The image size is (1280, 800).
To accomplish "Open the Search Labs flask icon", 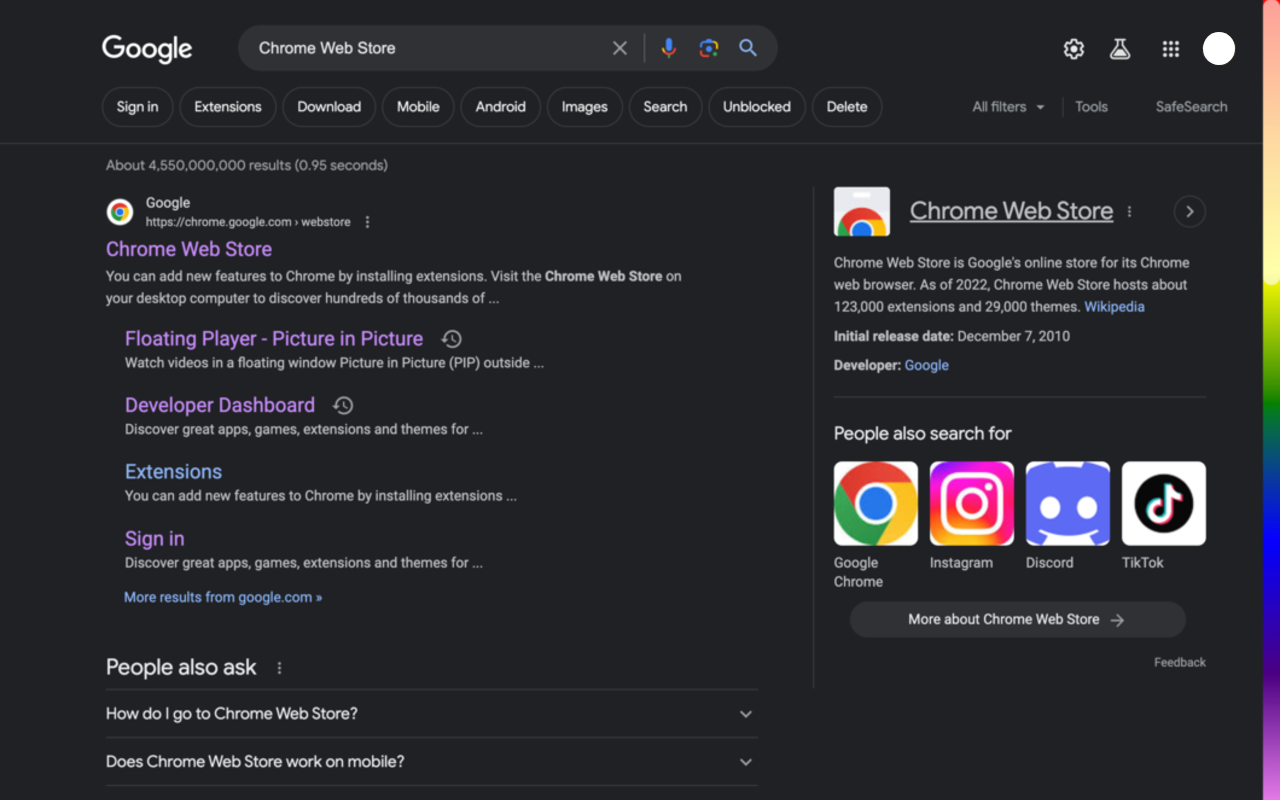I will pos(1119,48).
